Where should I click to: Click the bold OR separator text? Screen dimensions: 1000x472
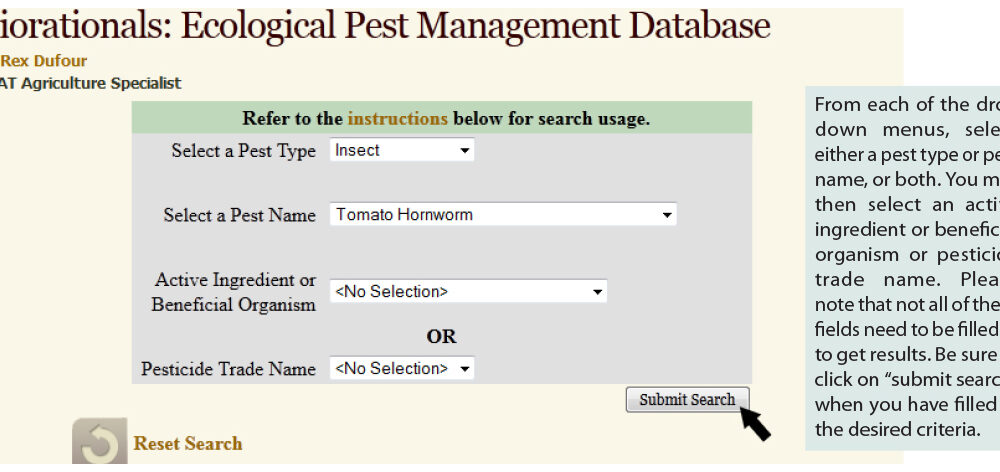[441, 336]
